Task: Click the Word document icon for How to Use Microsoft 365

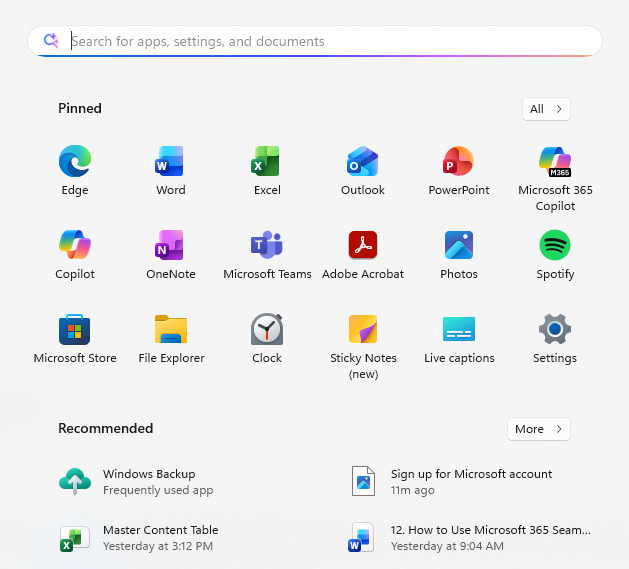Action: click(361, 538)
